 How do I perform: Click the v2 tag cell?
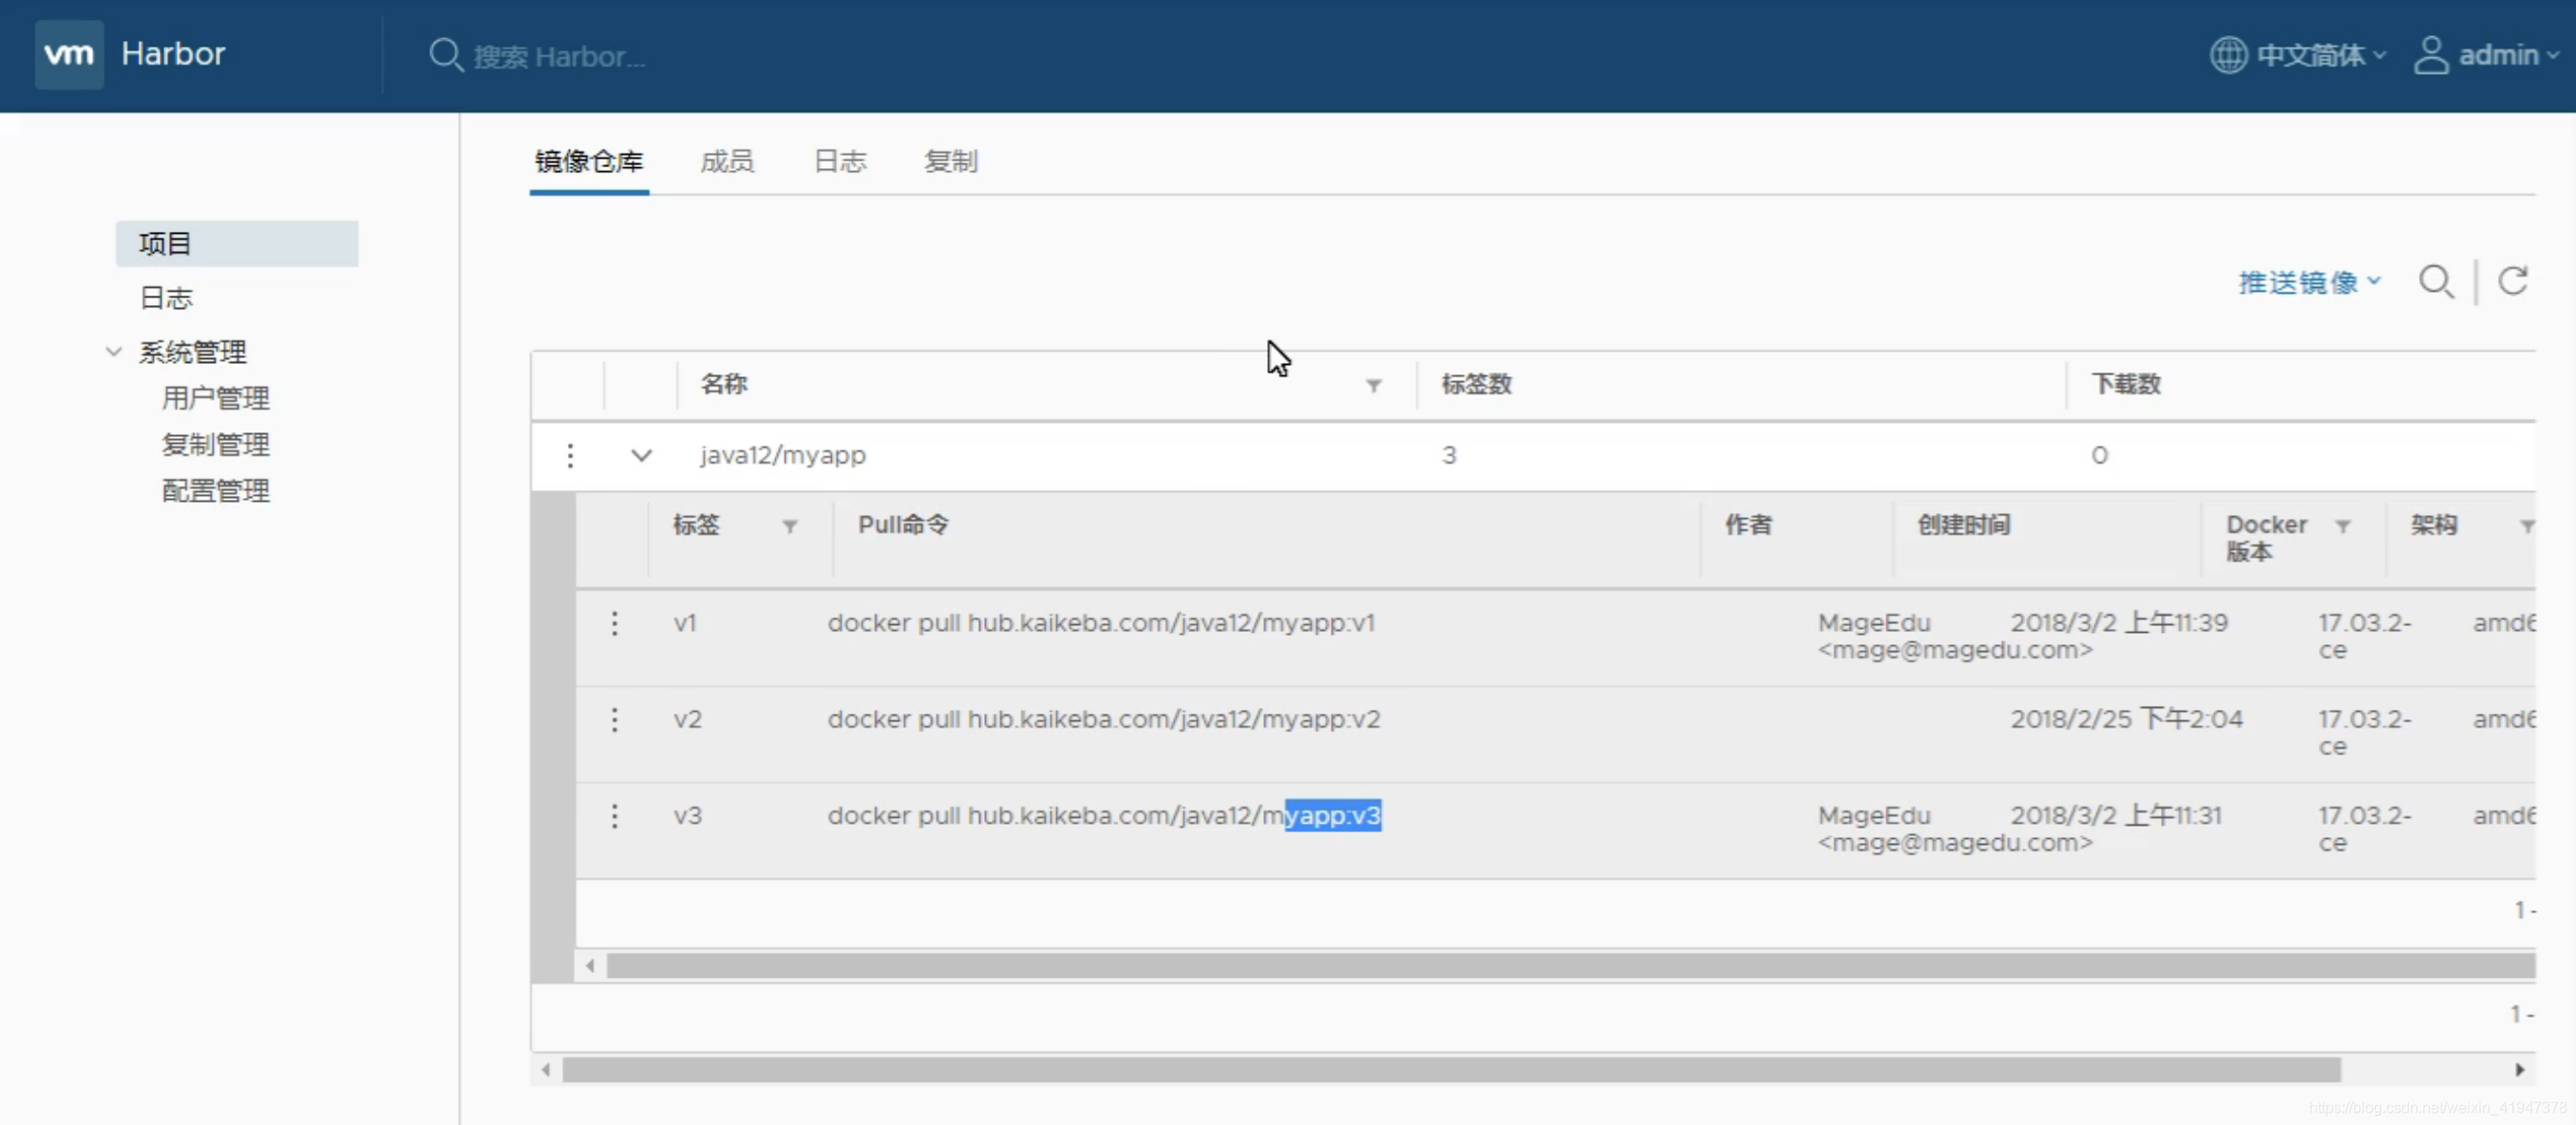687,720
